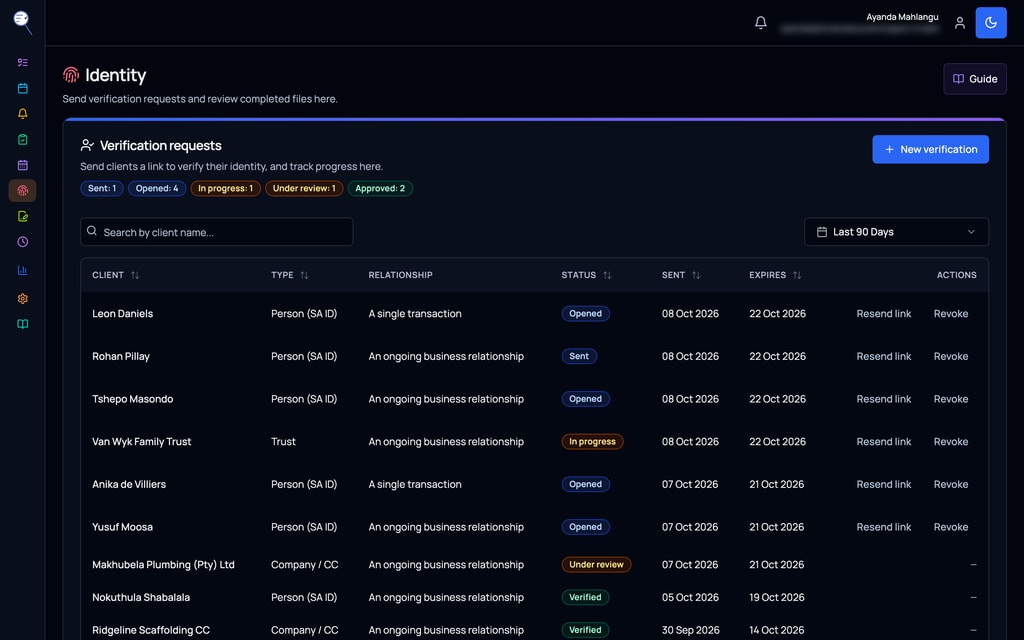
Task: Resend link for Tshepo Masondo
Action: 884,399
